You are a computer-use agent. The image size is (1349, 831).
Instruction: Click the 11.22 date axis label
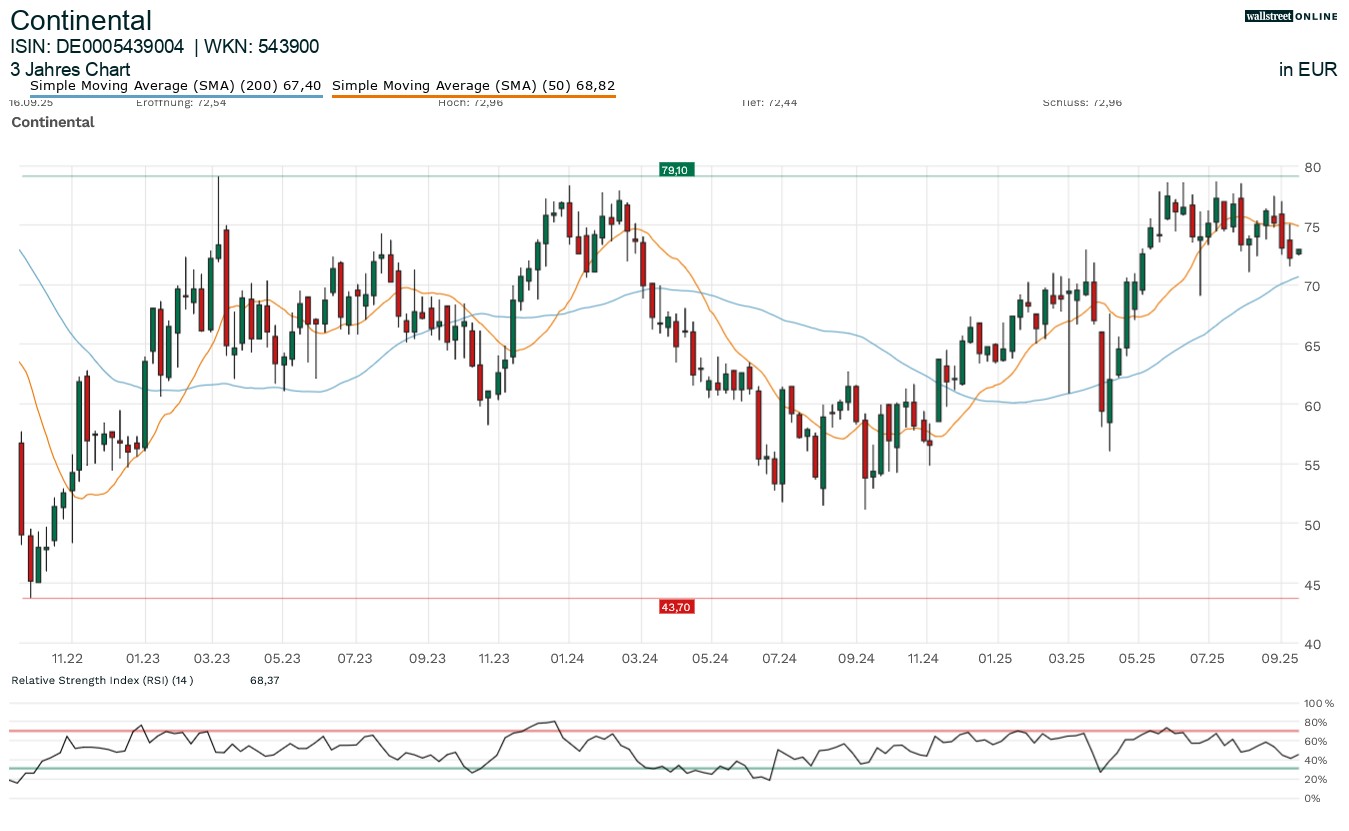[67, 658]
